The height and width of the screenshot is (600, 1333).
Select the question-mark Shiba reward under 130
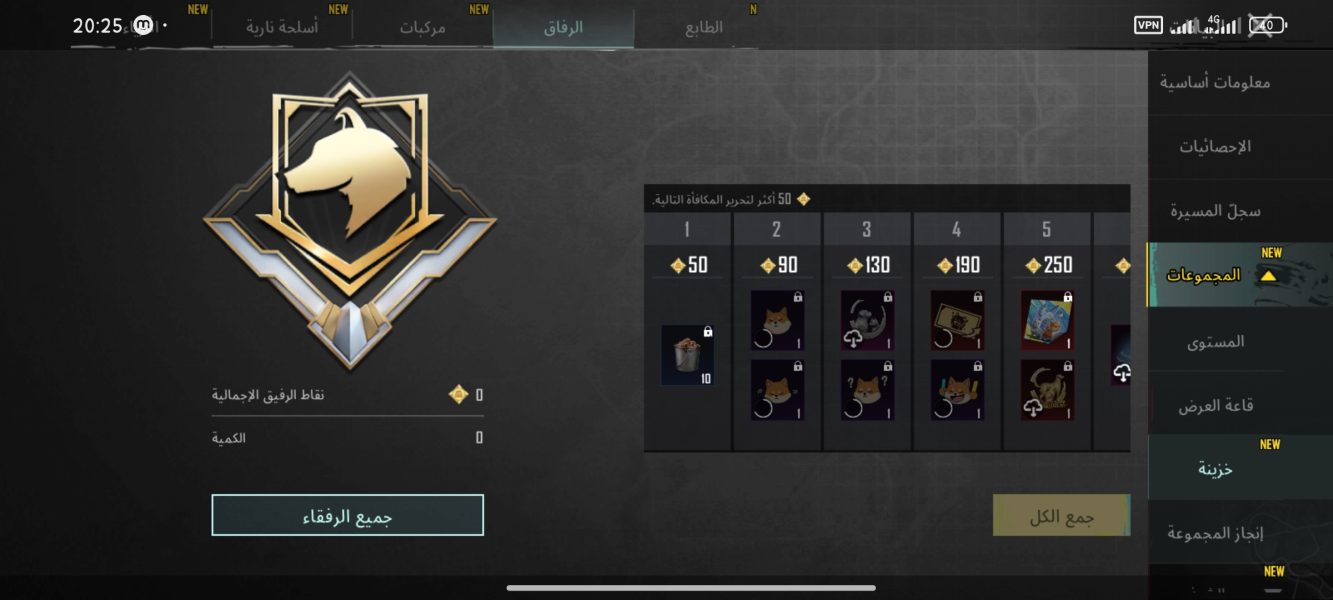pyautogui.click(x=867, y=390)
